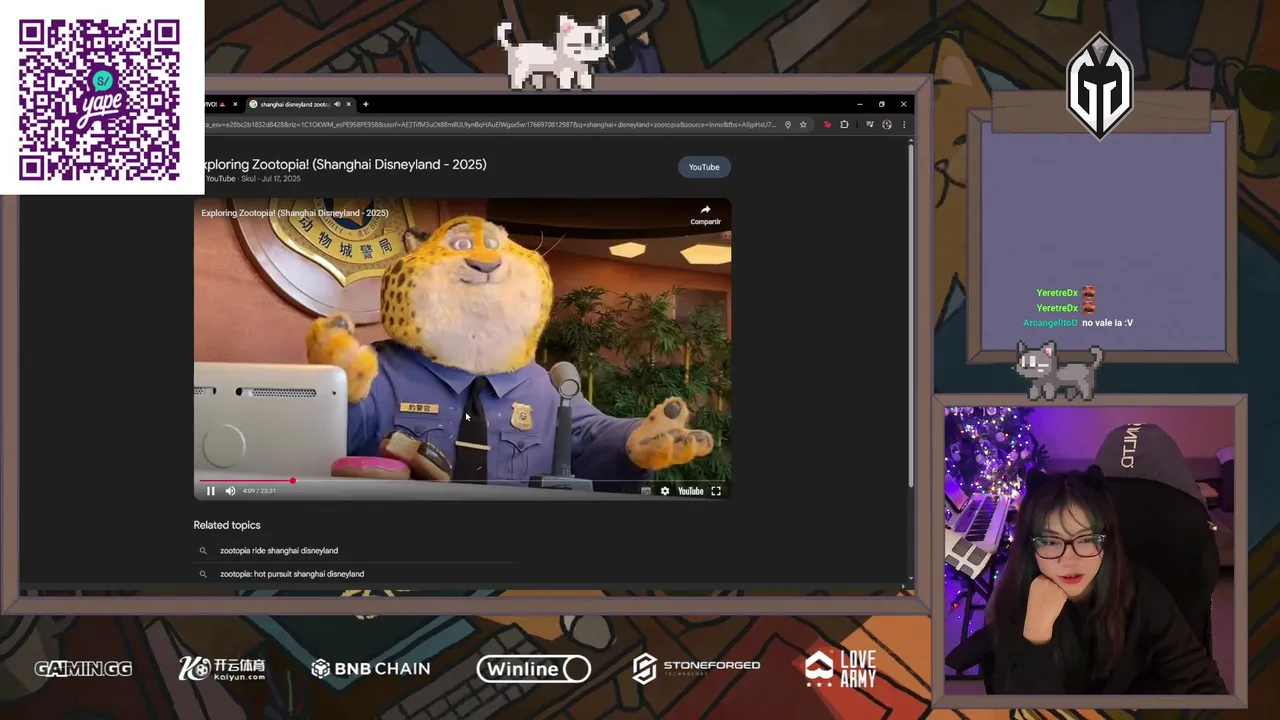Click the Winline sponsor logo
The height and width of the screenshot is (720, 1280).
pos(533,669)
